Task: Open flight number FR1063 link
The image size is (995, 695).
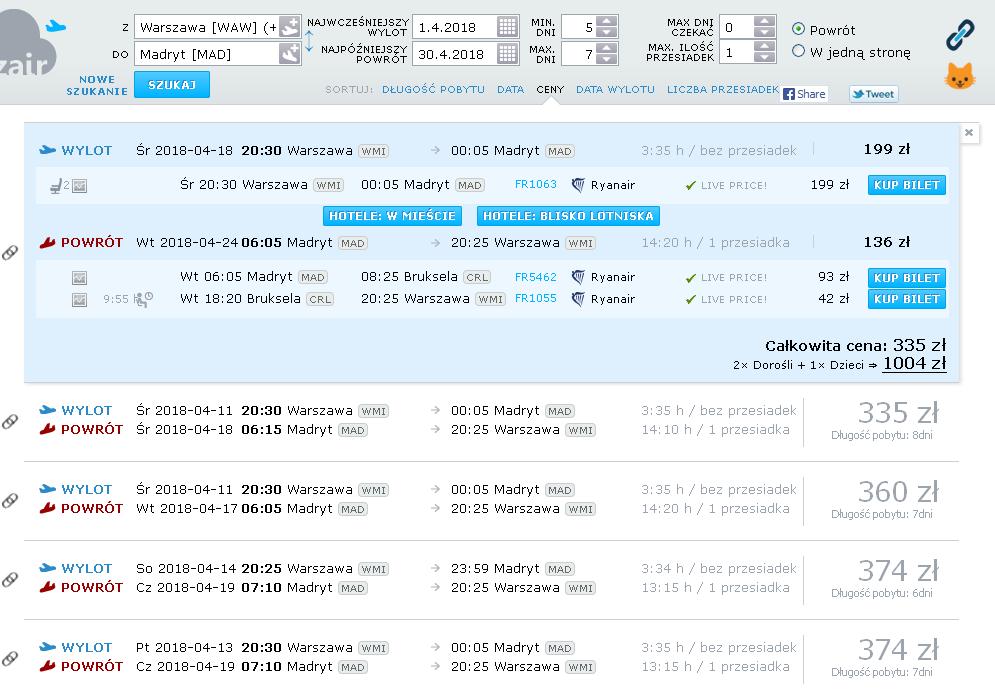Action: 536,184
